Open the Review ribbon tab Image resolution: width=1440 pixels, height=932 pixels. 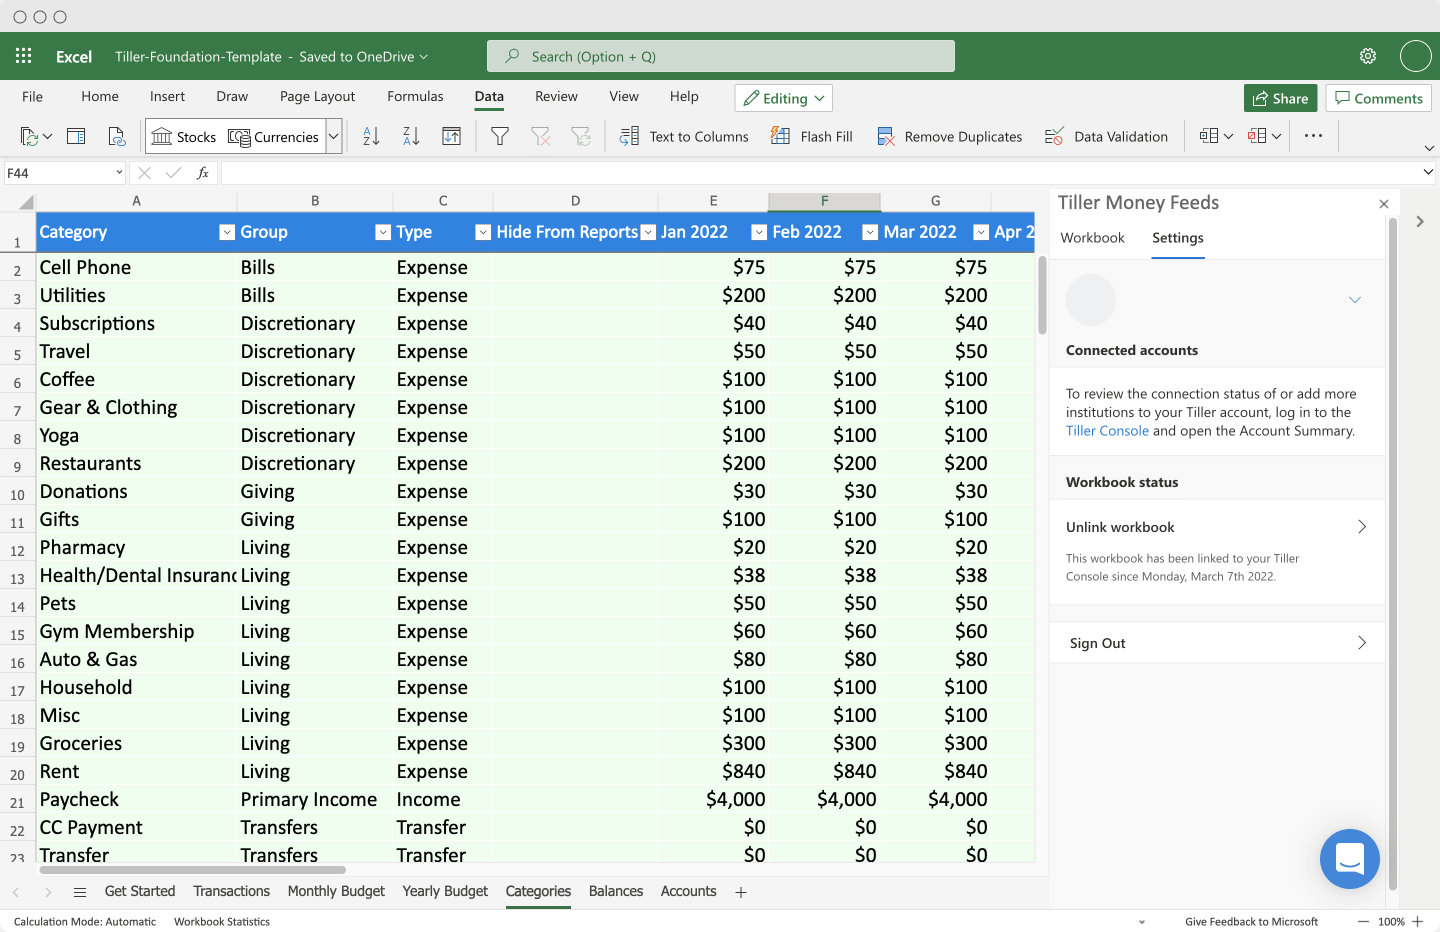point(556,97)
